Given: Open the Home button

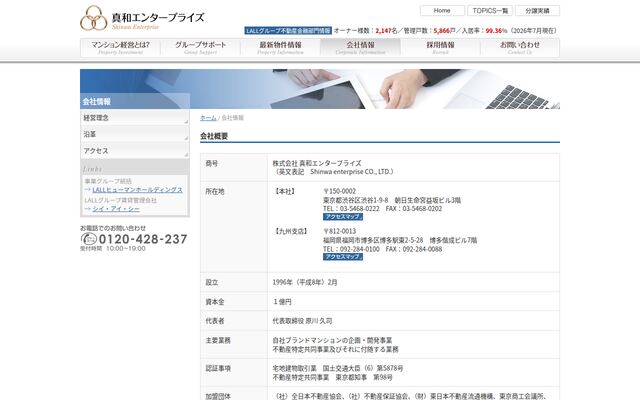Looking at the screenshot, I should 442,11.
